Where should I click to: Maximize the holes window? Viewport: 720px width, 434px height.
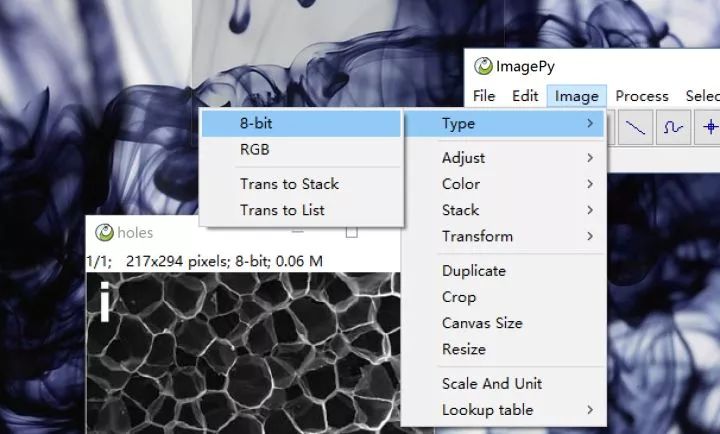(352, 232)
